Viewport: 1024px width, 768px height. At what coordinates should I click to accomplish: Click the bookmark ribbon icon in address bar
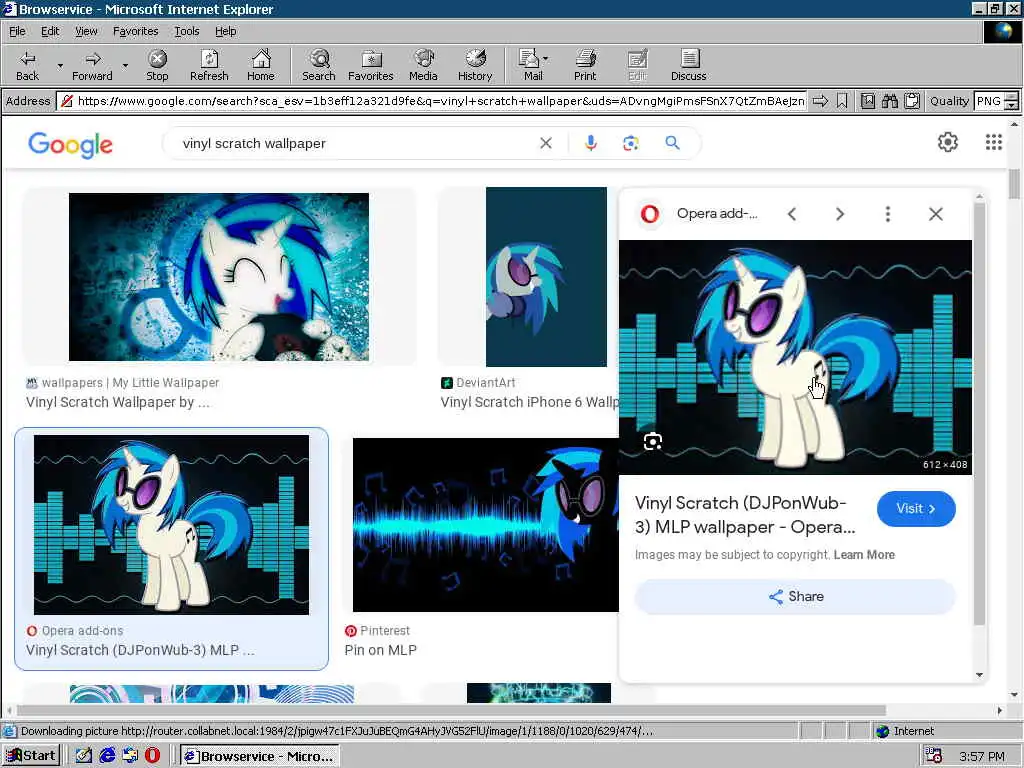[x=842, y=101]
